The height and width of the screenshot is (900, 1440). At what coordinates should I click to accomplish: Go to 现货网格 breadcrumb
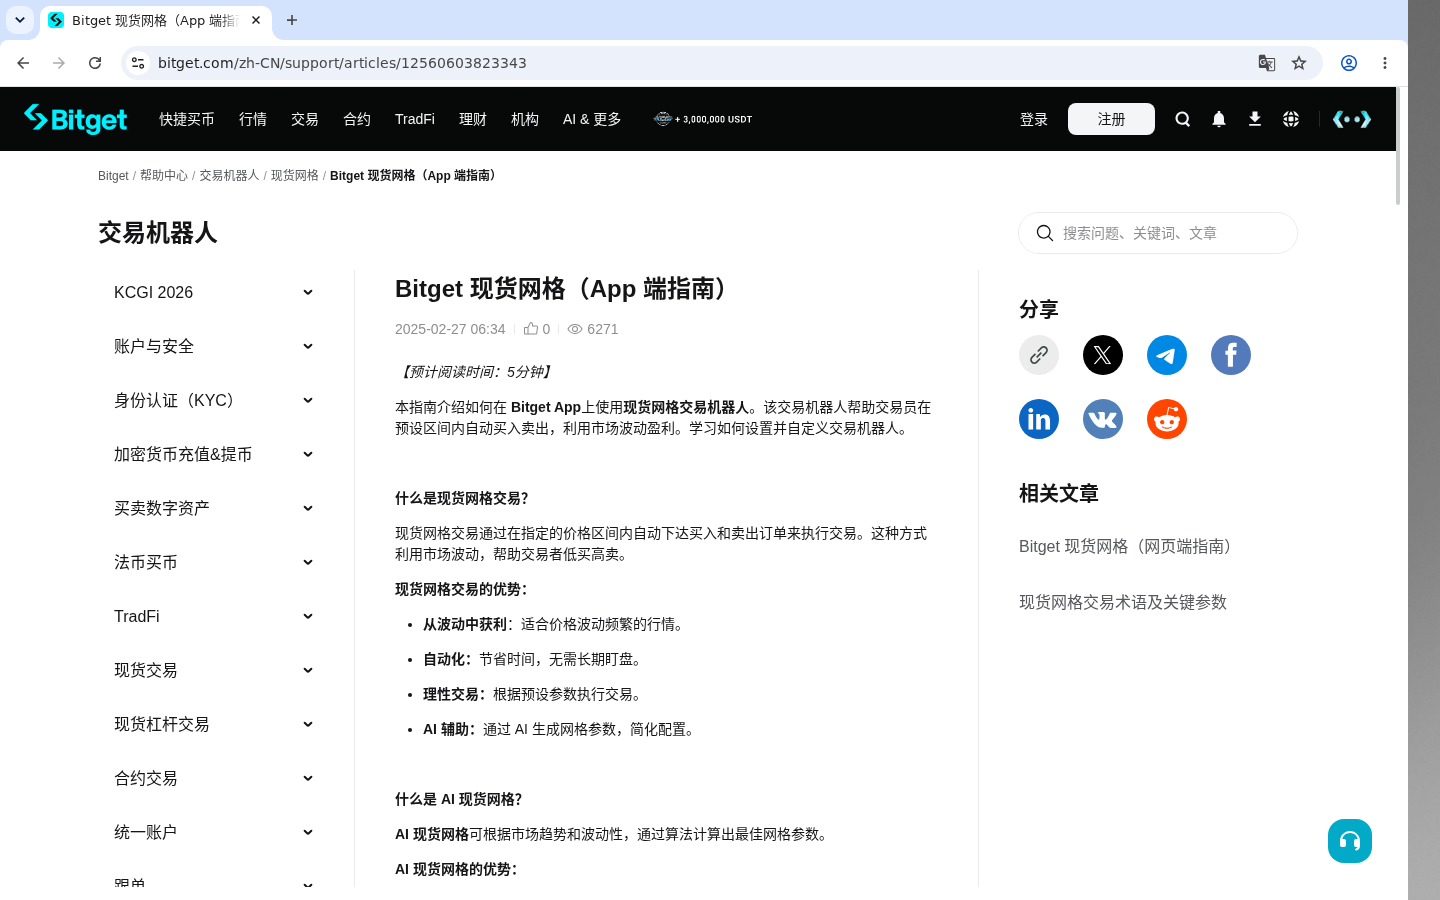tap(295, 175)
